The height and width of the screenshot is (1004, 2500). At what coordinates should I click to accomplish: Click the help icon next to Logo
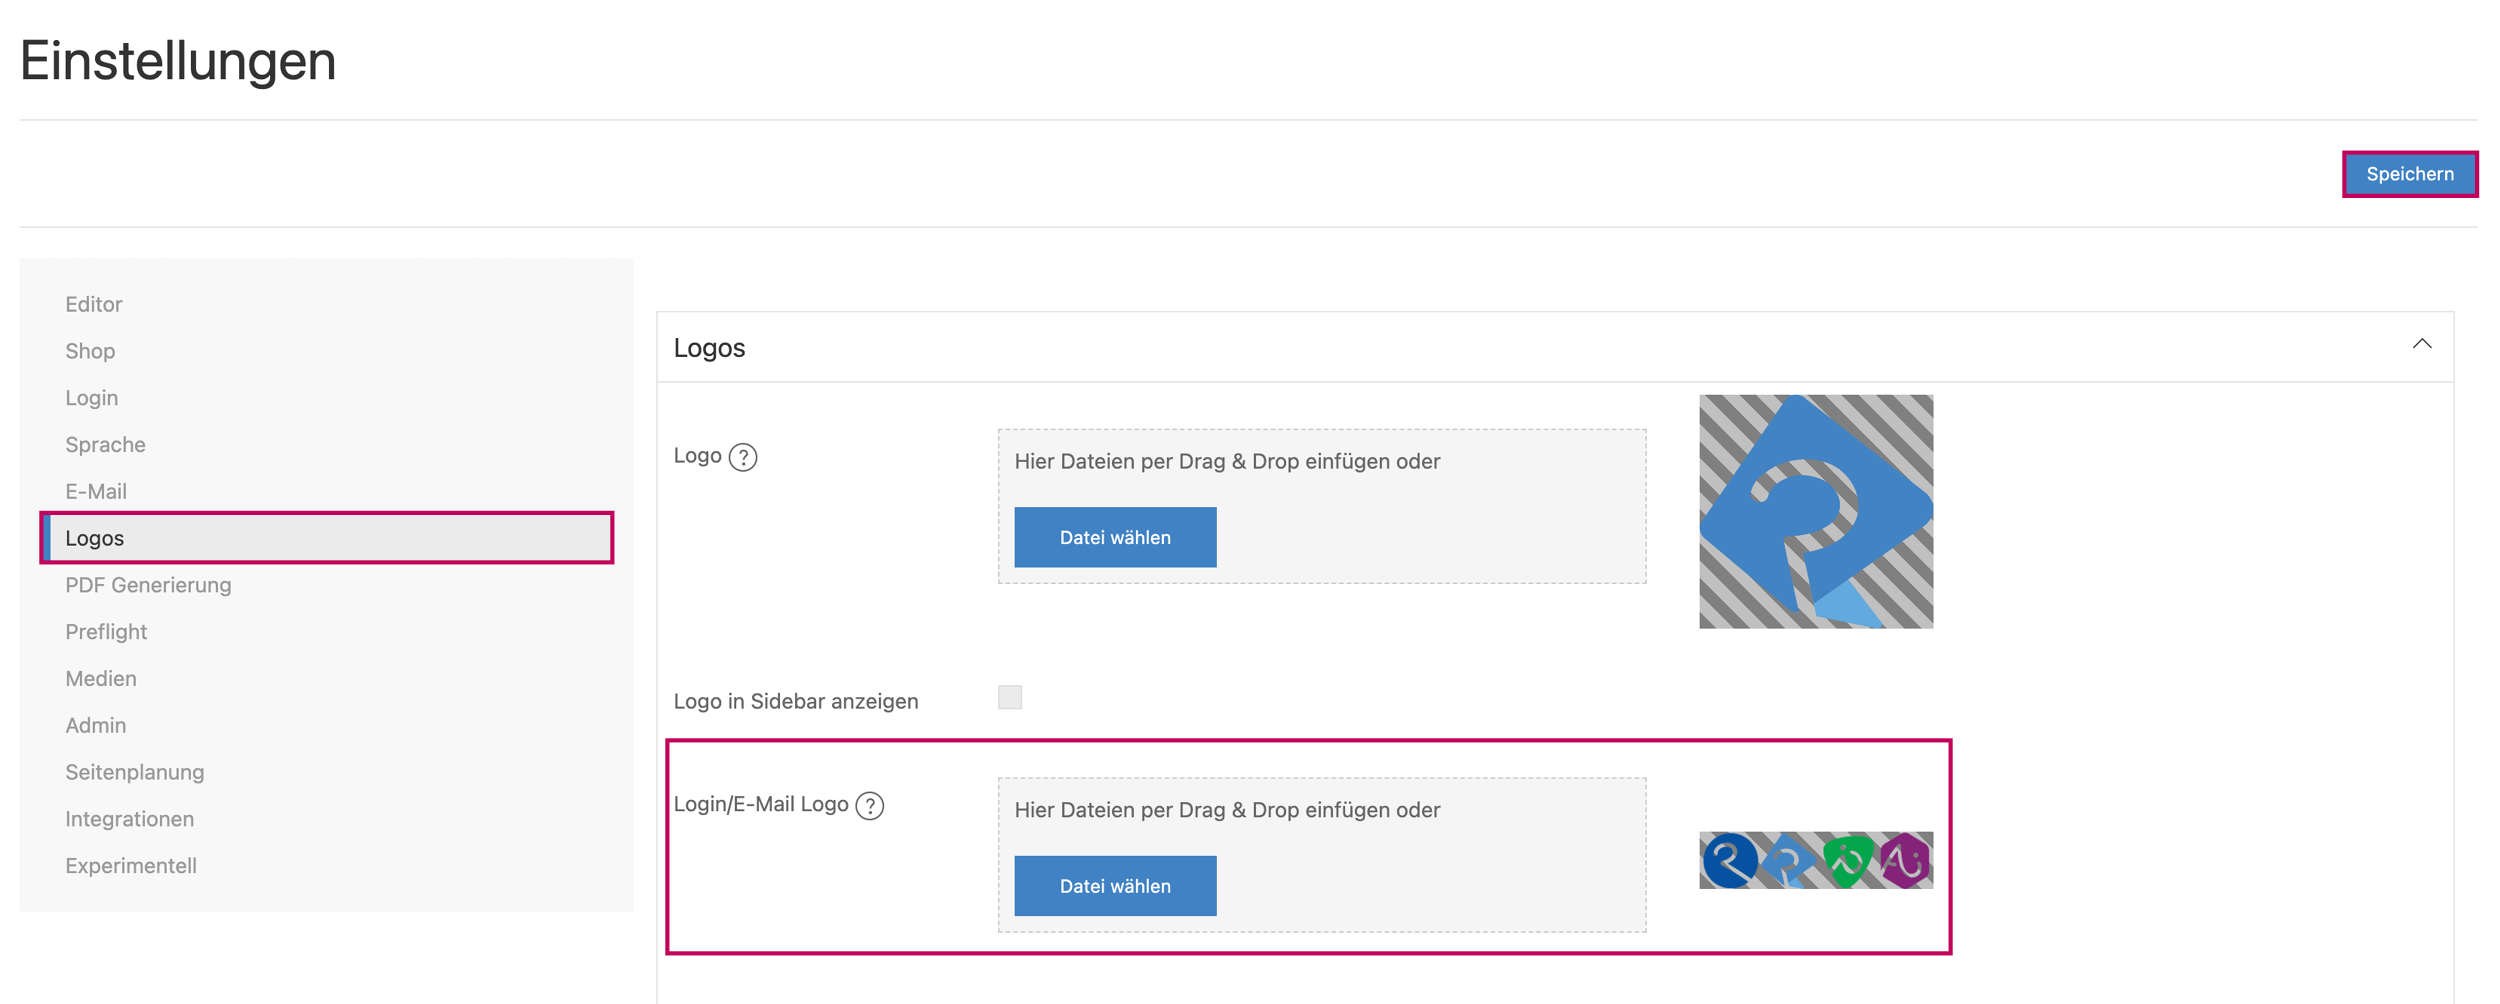point(742,457)
